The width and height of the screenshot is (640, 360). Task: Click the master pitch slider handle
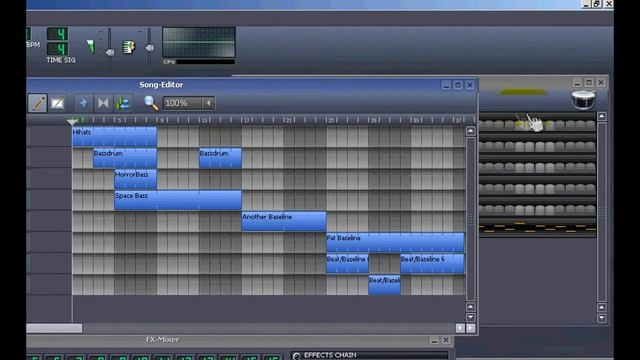click(149, 48)
